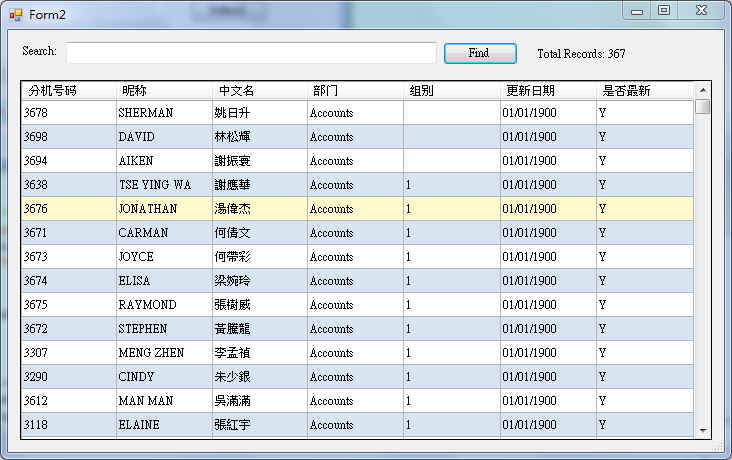Select Chinese name cell 林松輝
The width and height of the screenshot is (732, 460).
pyautogui.click(x=260, y=137)
